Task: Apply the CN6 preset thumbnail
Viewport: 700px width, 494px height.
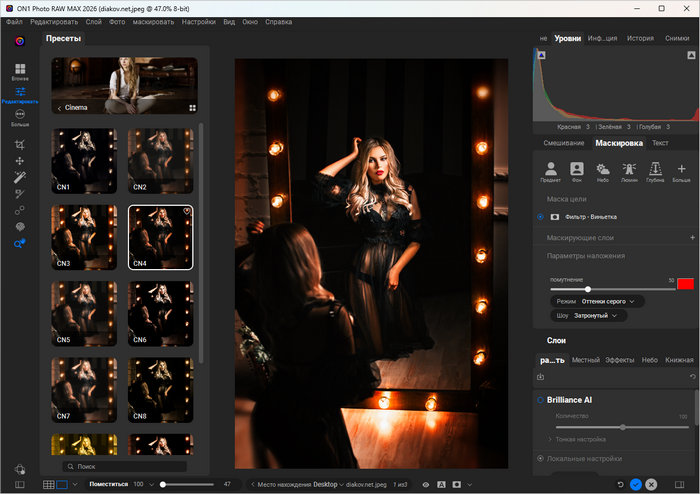Action: (x=160, y=314)
